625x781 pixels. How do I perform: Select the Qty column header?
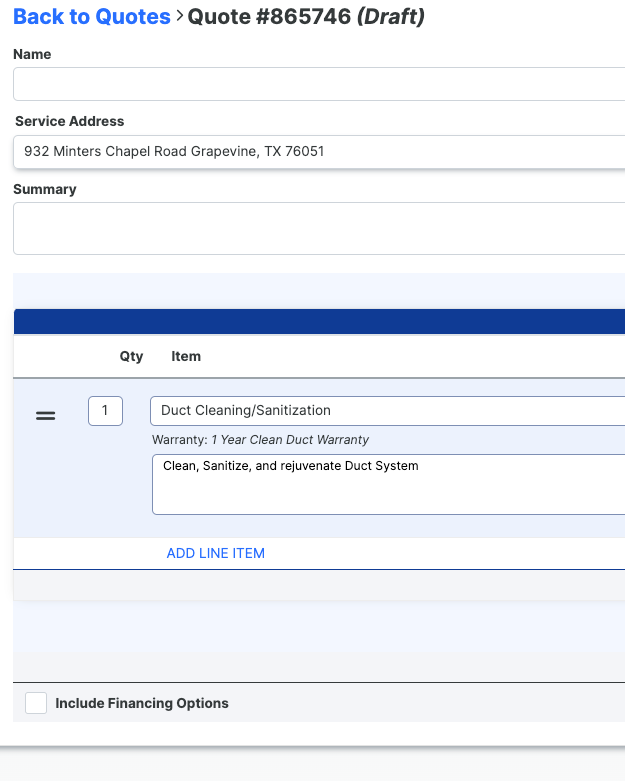click(131, 357)
